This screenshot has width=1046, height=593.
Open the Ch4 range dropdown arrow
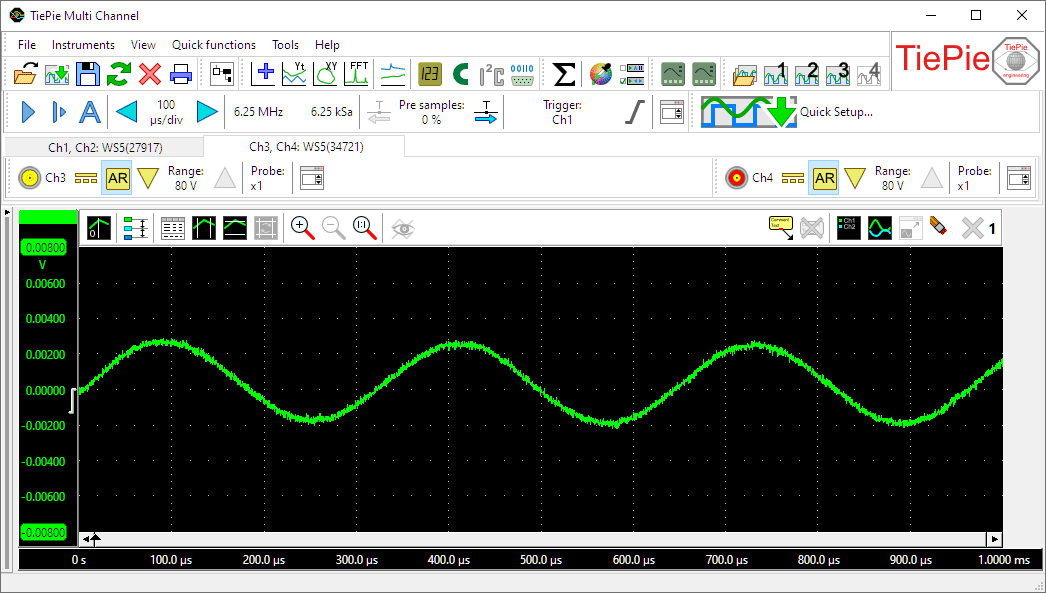point(856,178)
